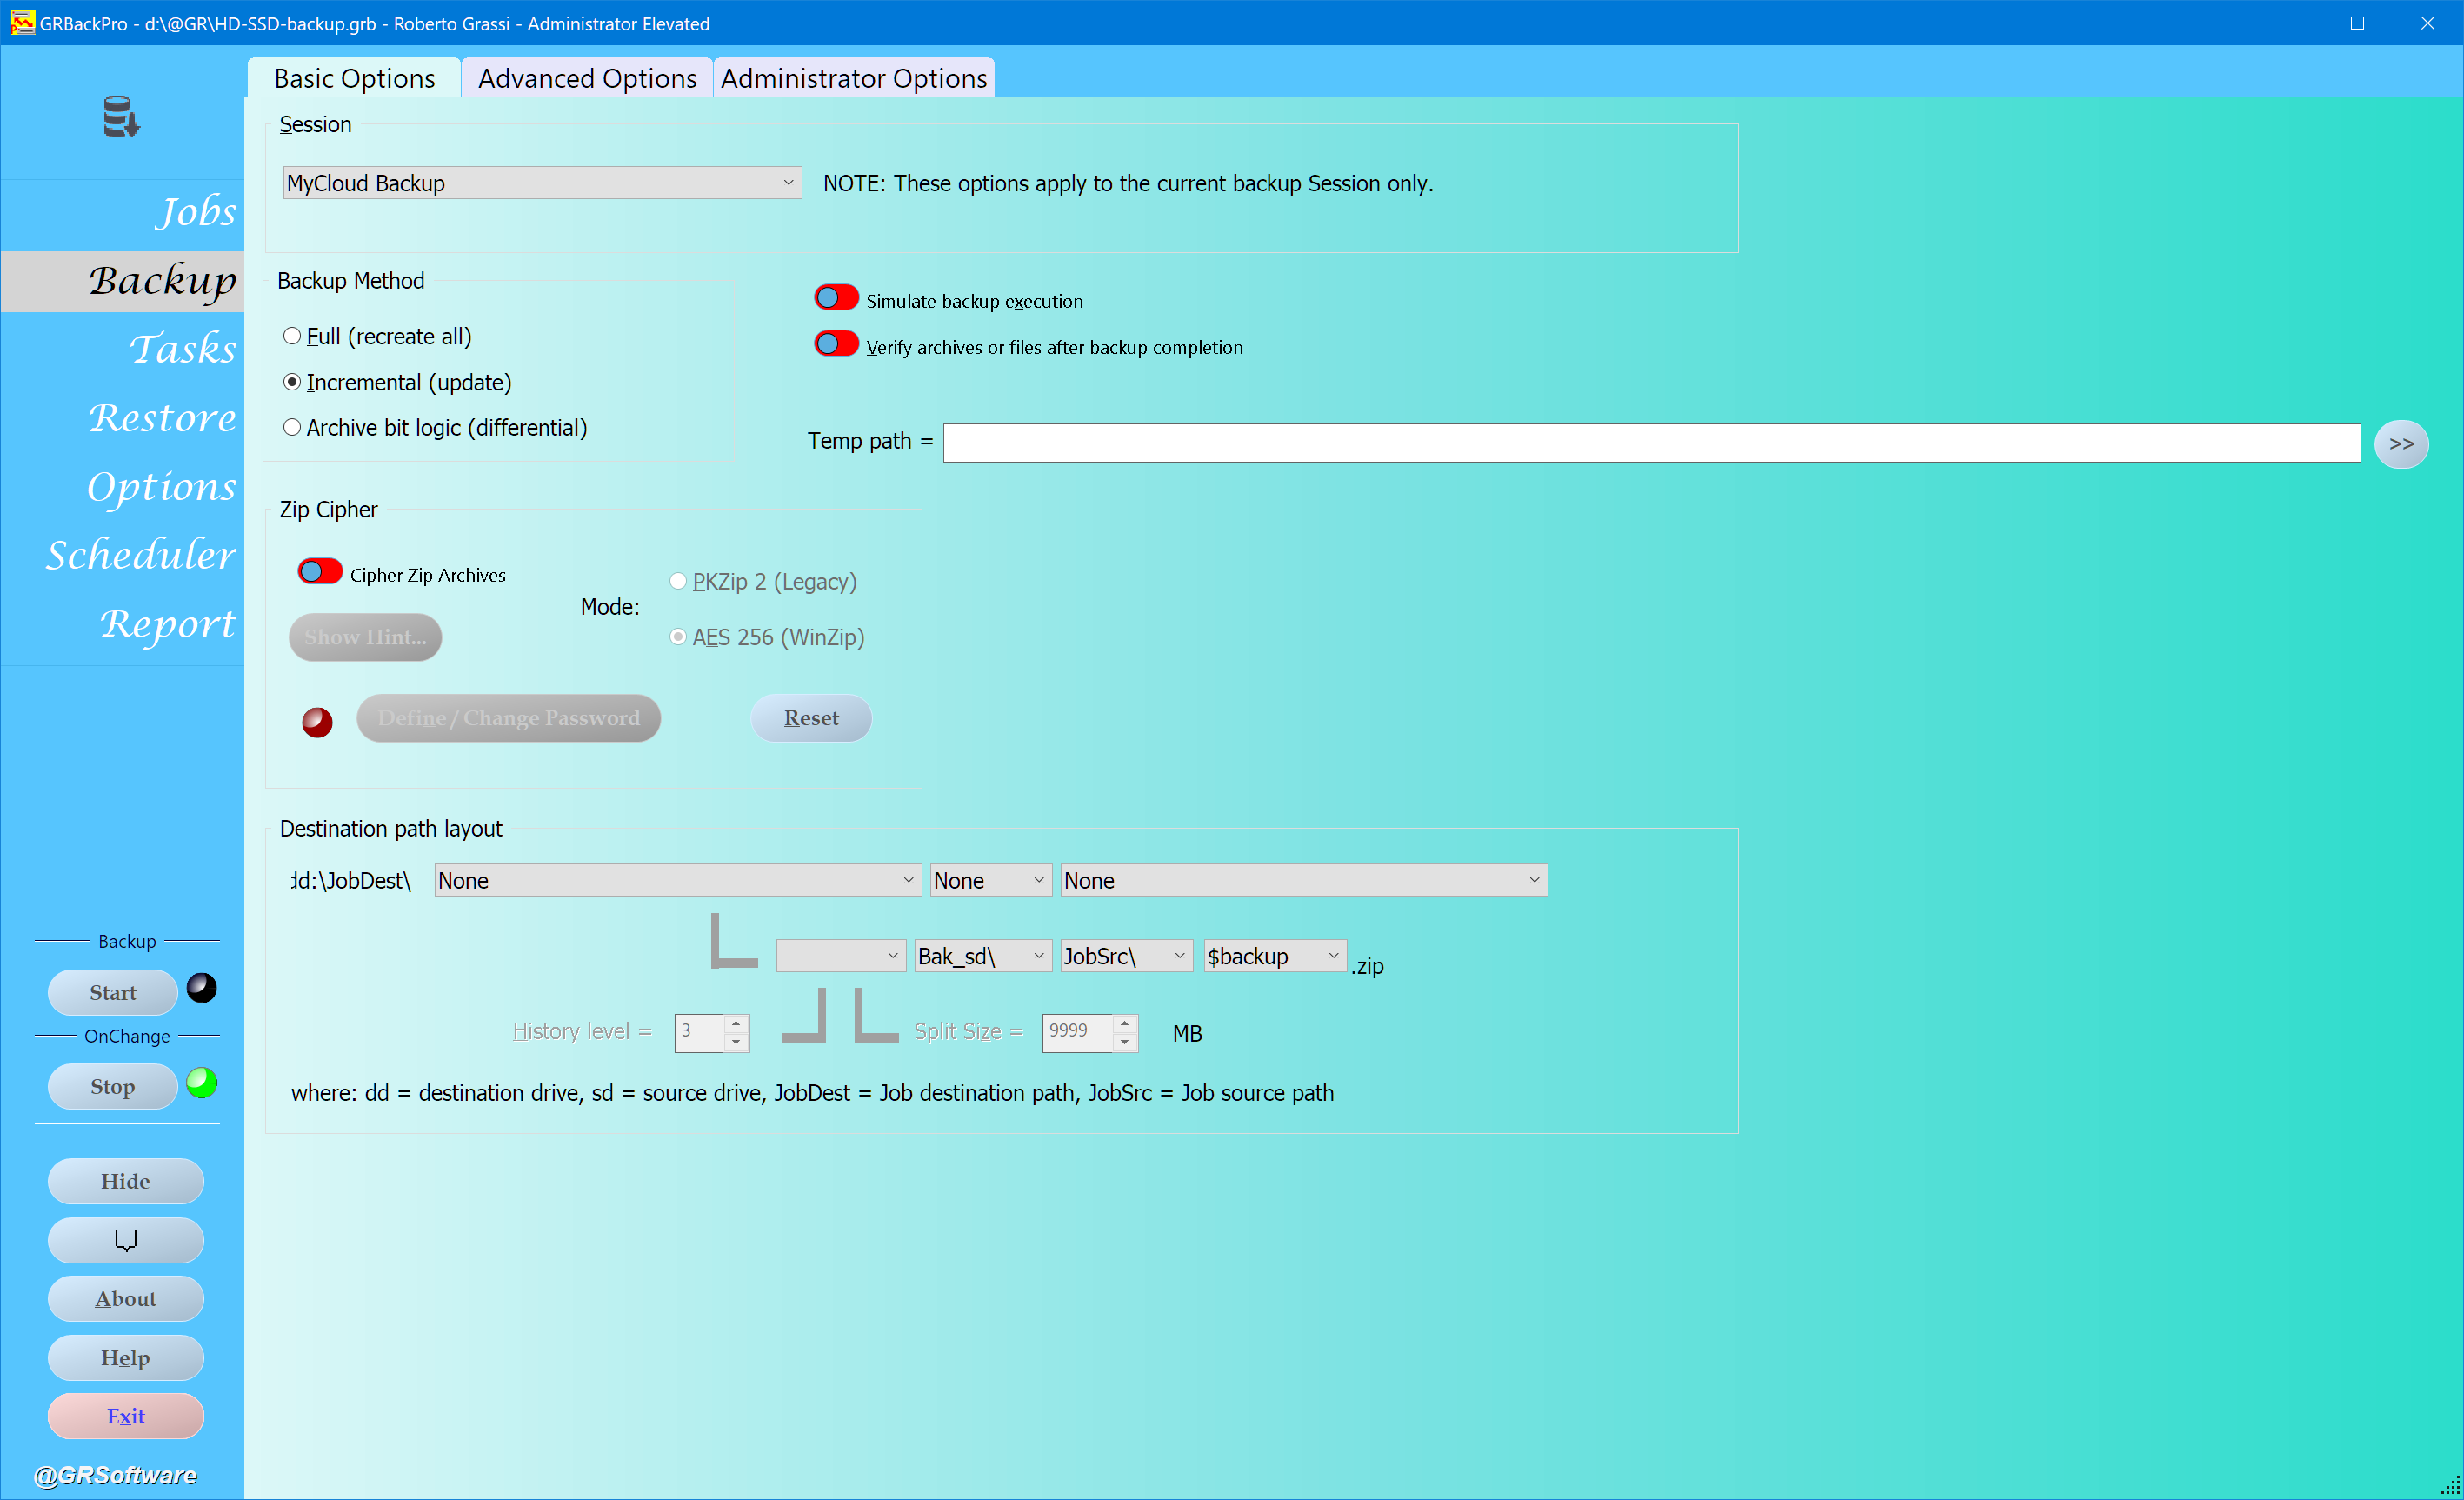
Task: Click the Reset button in Zip Cipher
Action: coord(811,718)
